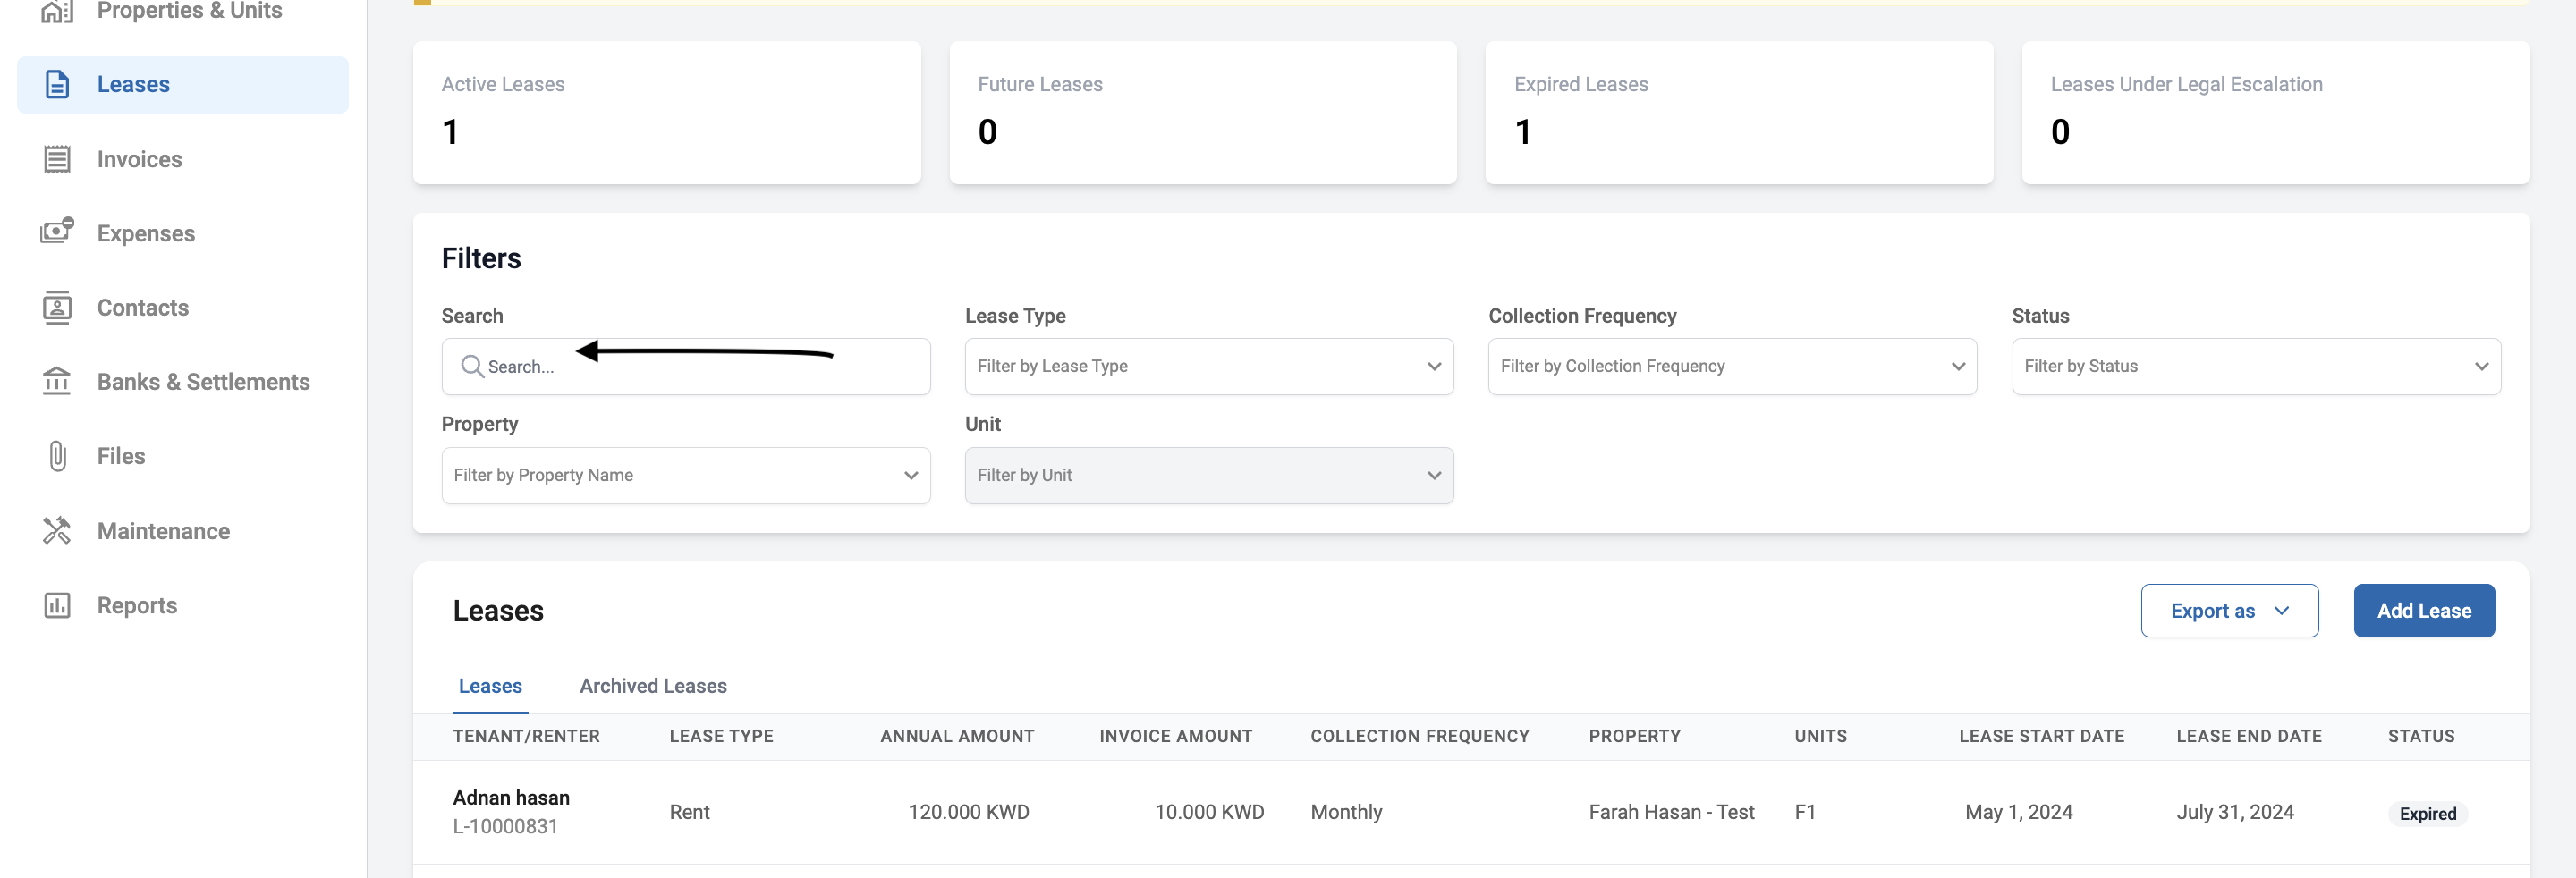The height and width of the screenshot is (878, 2576).
Task: Switch to Archived Leases tab
Action: (653, 686)
